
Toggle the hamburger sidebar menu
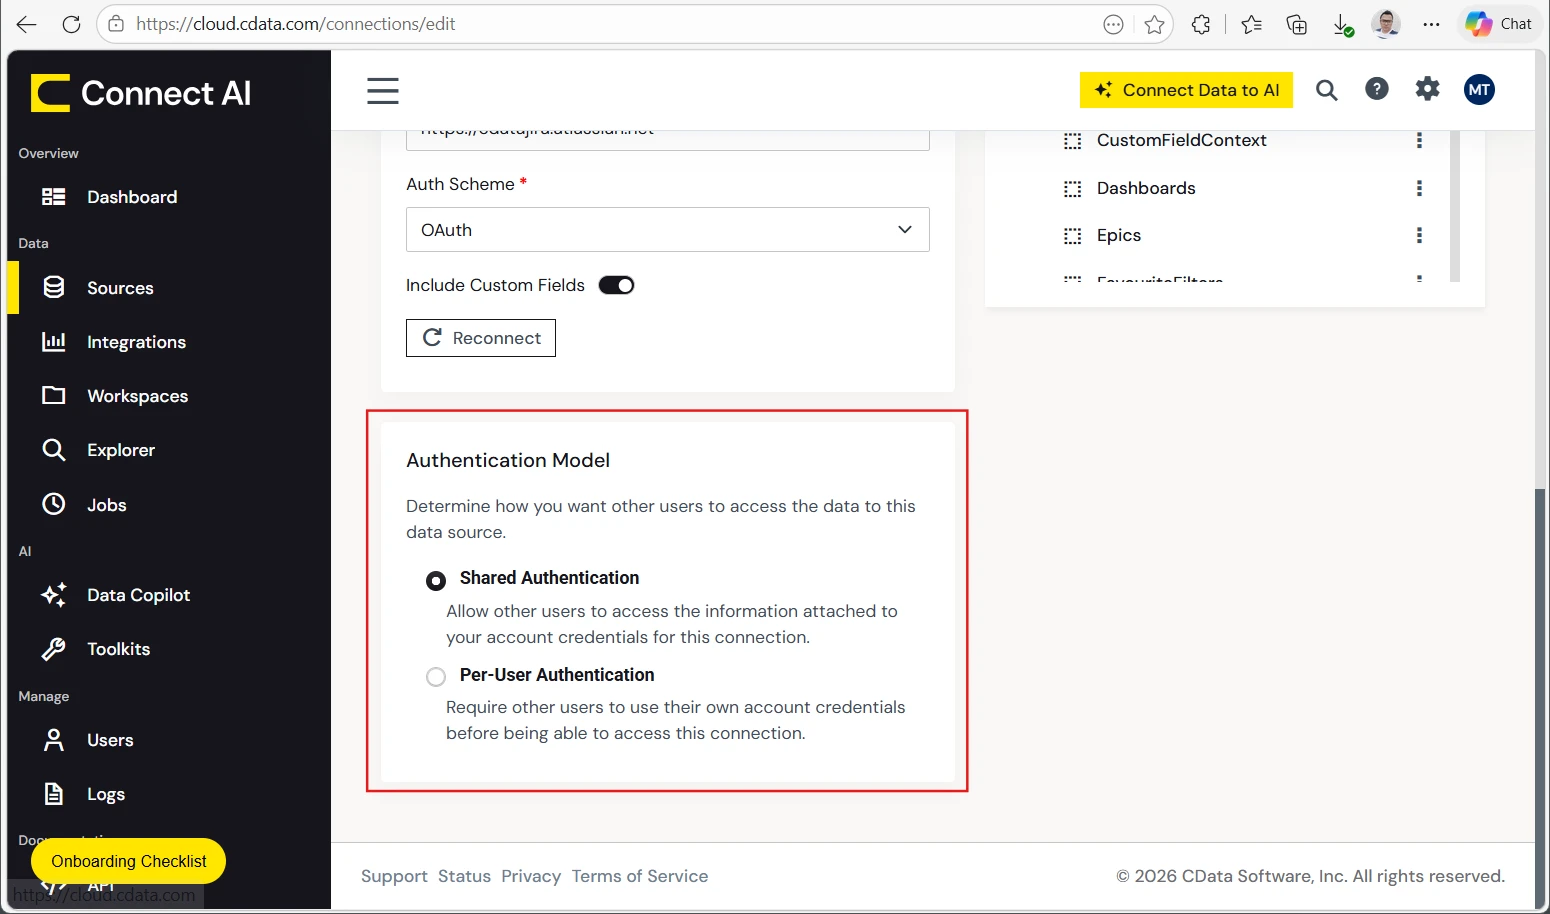[383, 90]
